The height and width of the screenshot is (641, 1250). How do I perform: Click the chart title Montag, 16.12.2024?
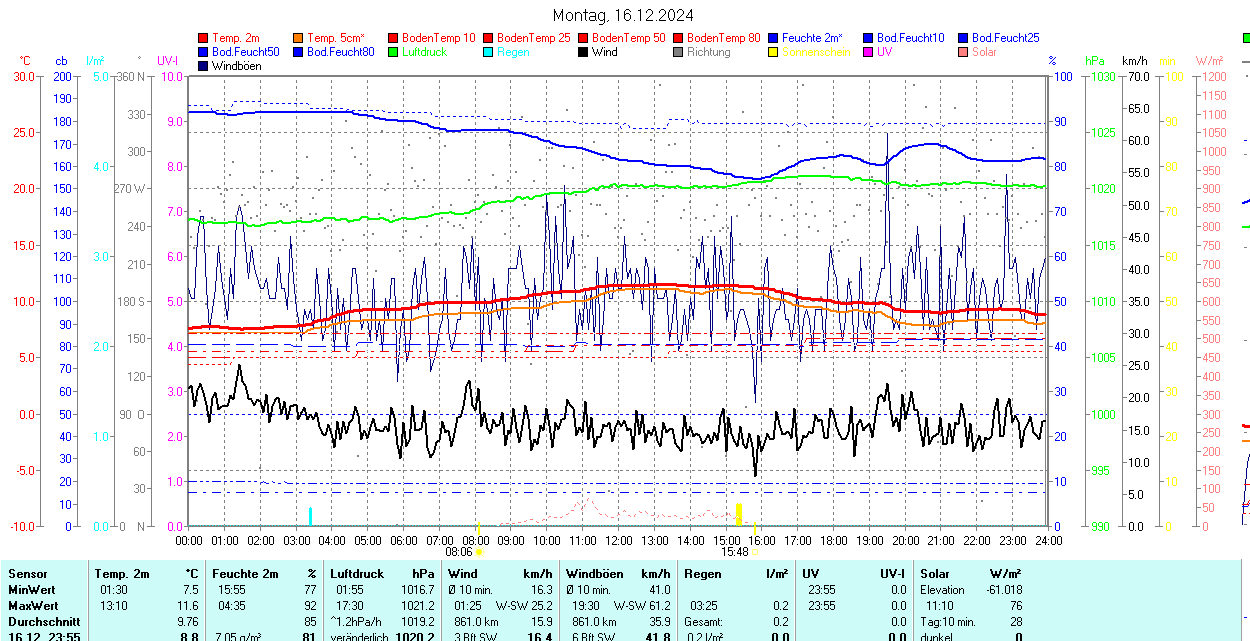pyautogui.click(x=624, y=15)
